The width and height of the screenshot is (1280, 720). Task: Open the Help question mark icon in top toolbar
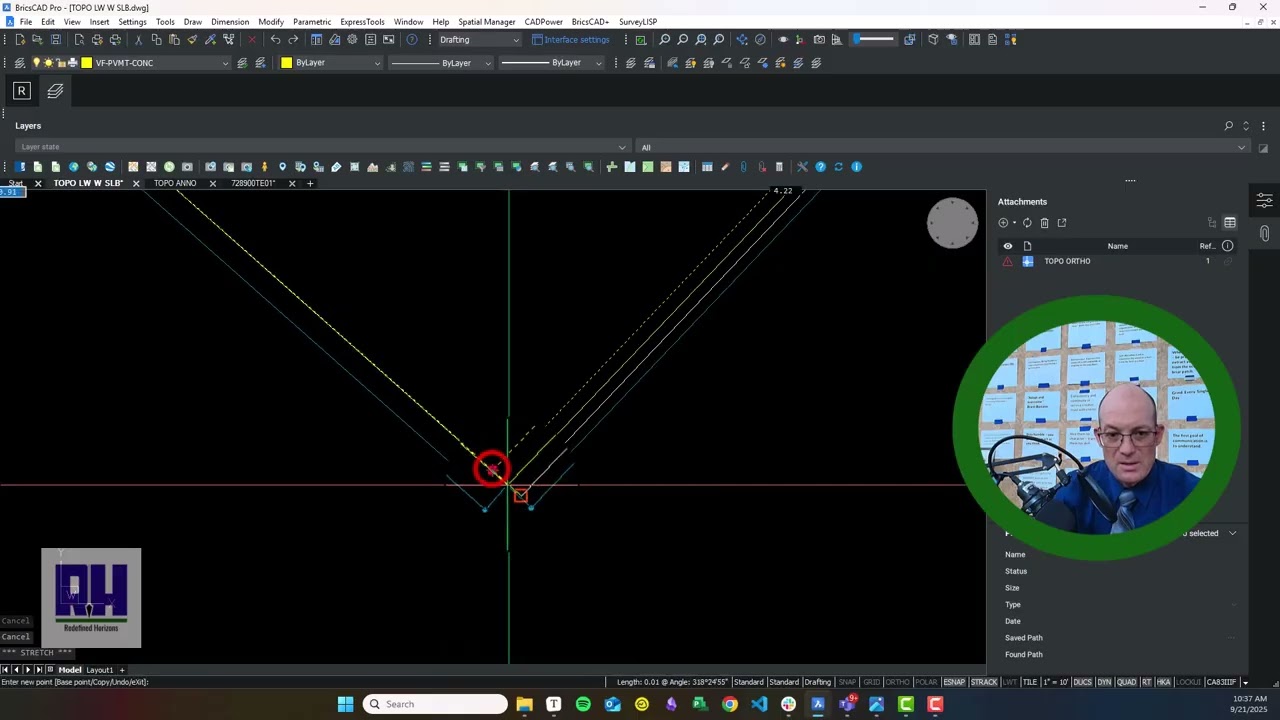(411, 40)
